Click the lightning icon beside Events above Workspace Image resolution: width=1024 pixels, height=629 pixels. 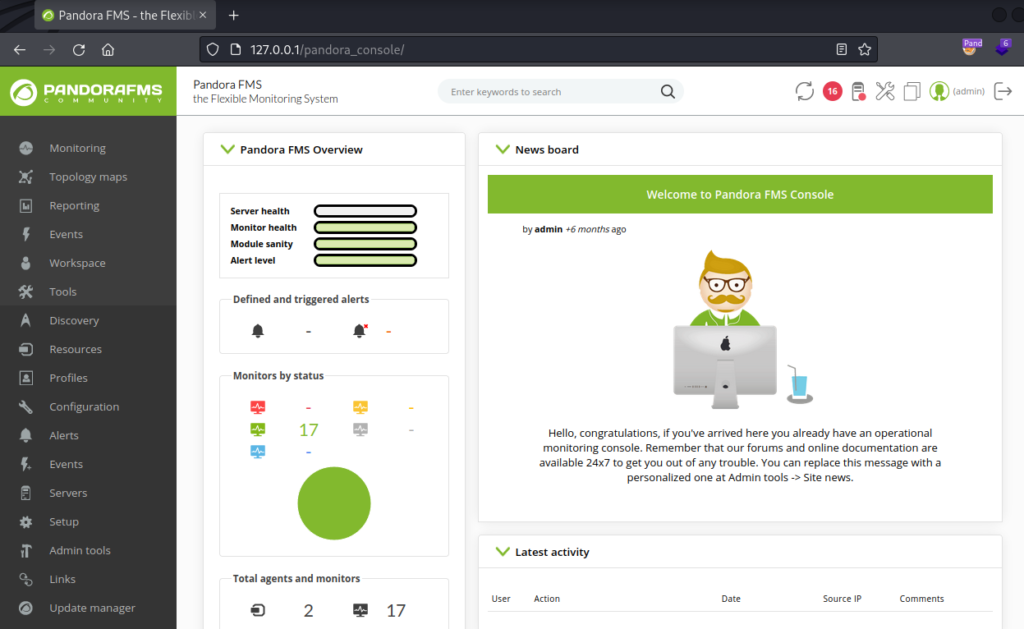pos(25,234)
